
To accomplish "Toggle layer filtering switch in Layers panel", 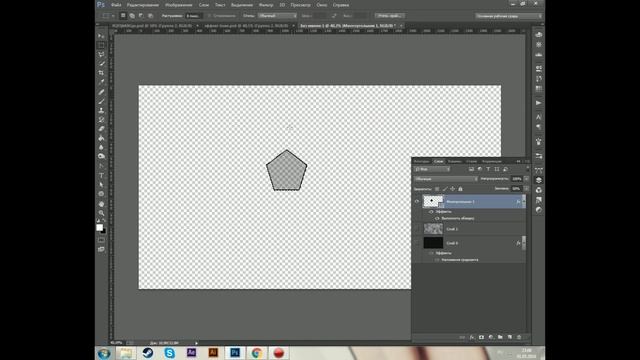I will click(x=527, y=169).
